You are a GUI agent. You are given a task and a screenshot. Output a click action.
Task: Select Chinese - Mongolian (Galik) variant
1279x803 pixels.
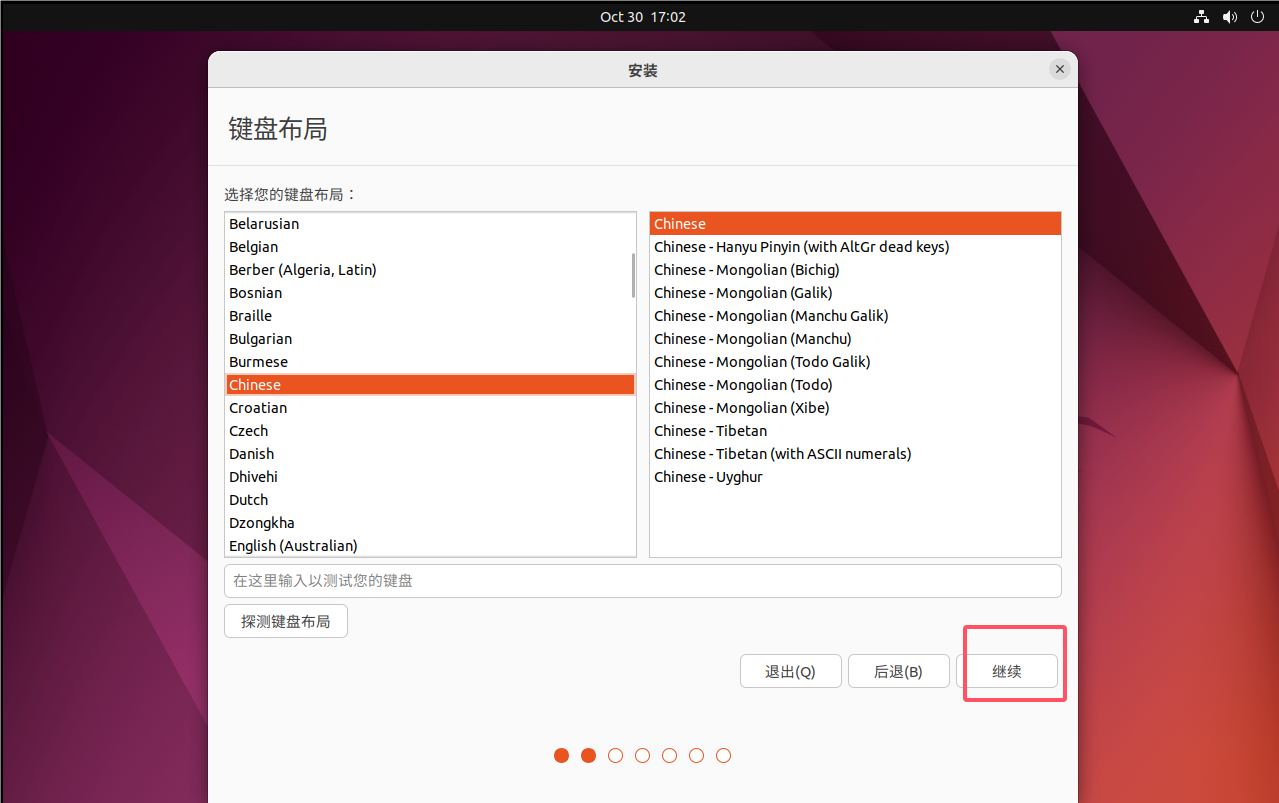(855, 293)
